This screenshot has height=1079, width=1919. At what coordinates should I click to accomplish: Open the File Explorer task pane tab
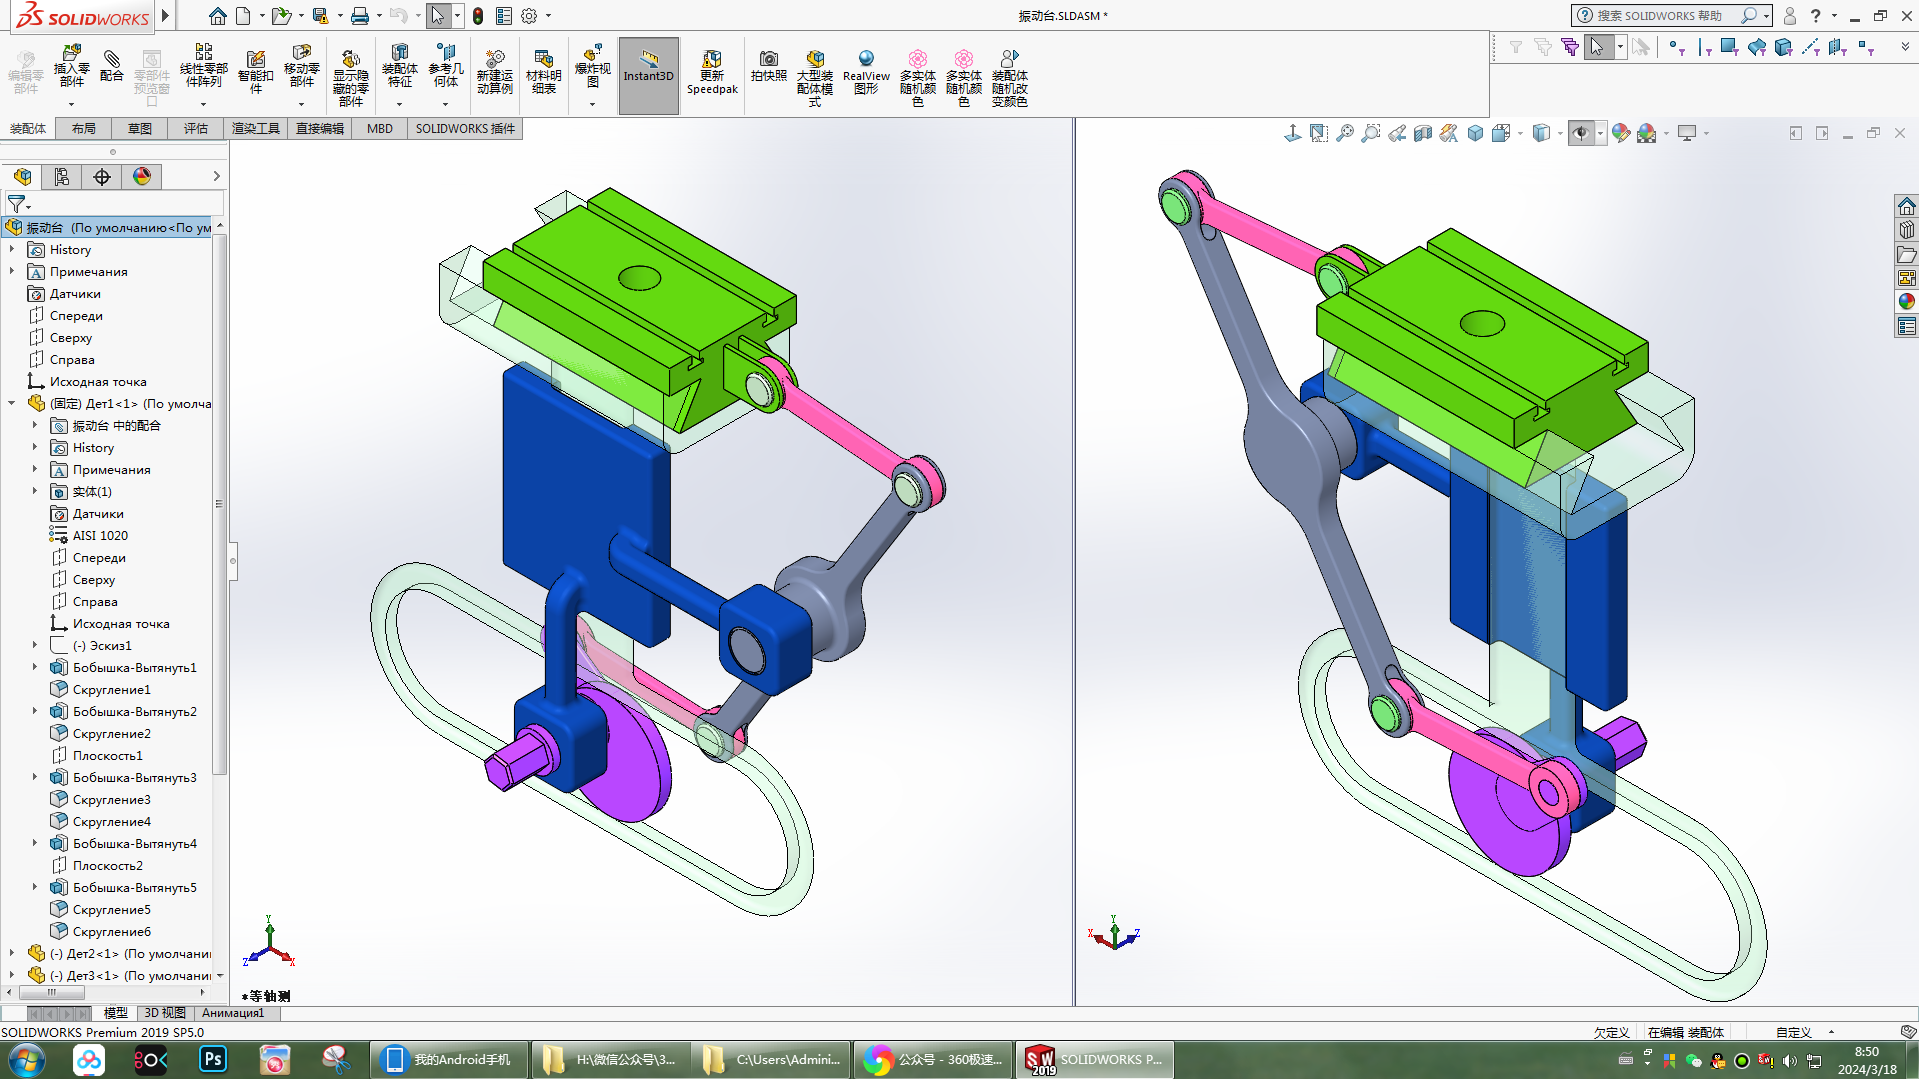(x=1907, y=254)
